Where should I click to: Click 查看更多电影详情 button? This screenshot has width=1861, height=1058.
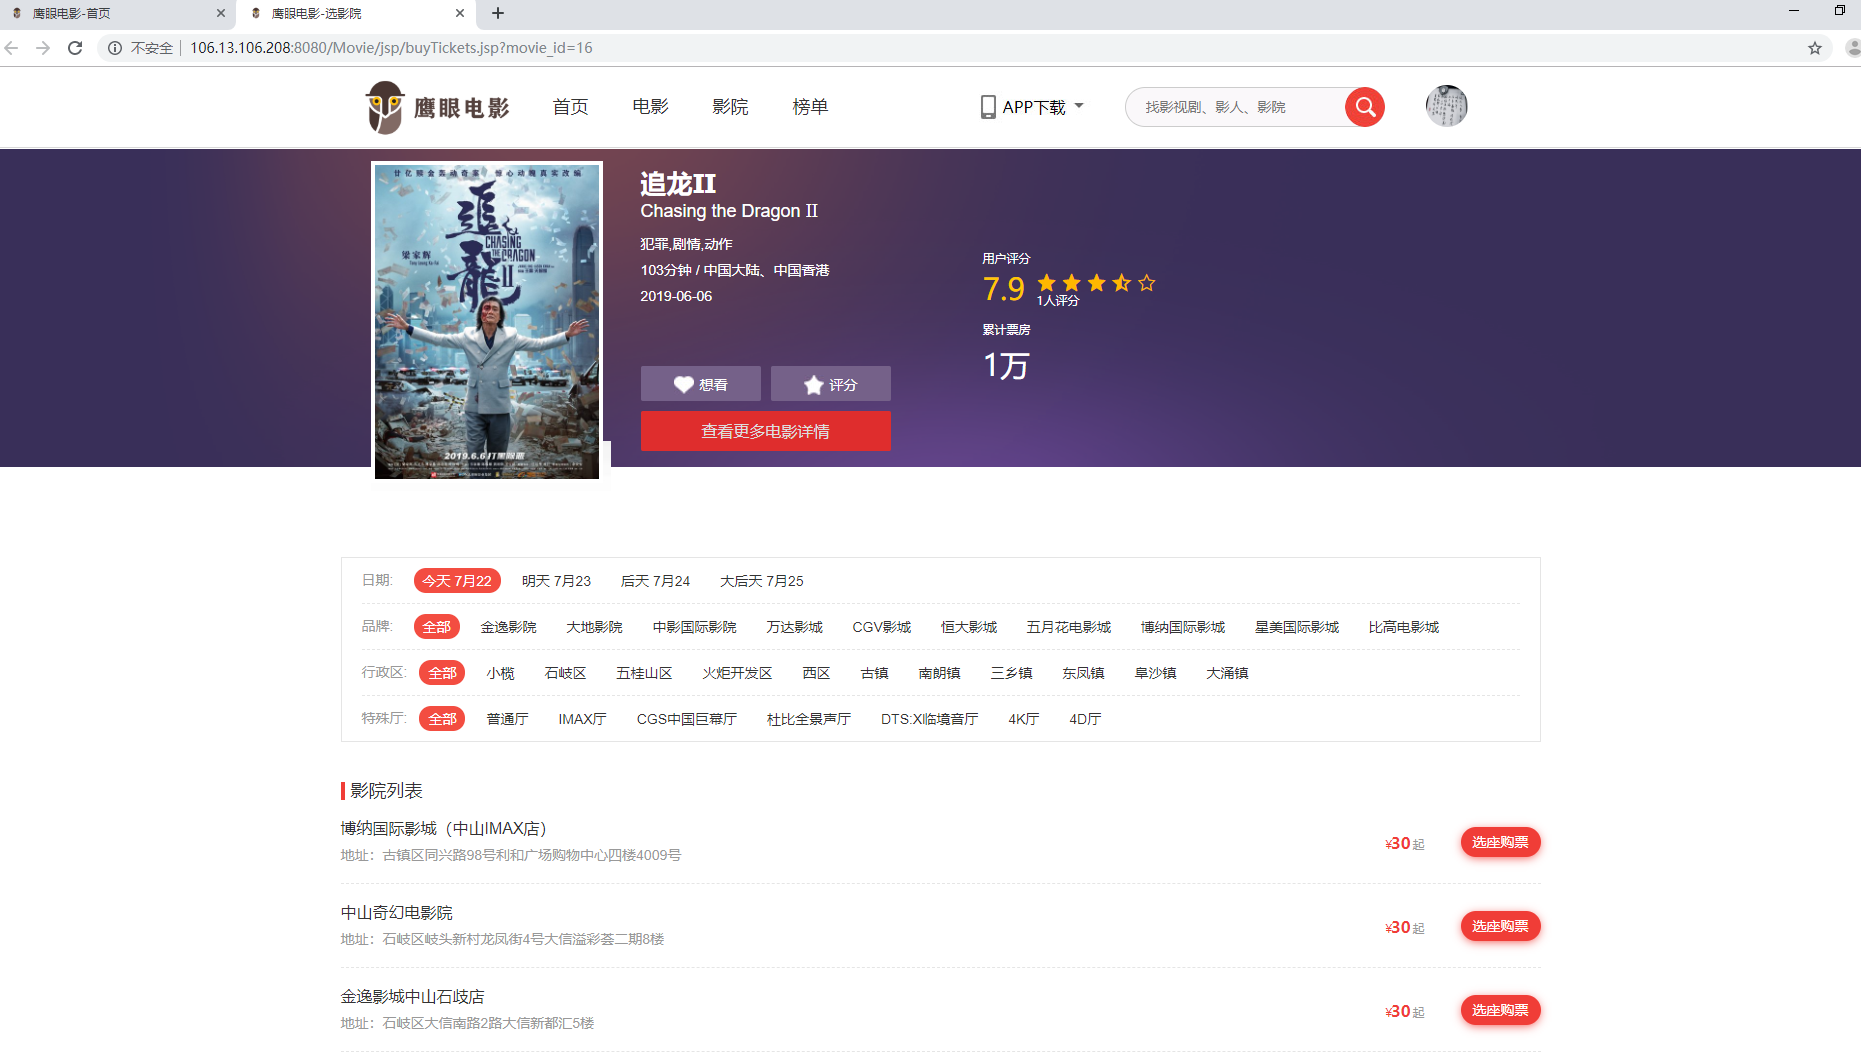point(765,431)
